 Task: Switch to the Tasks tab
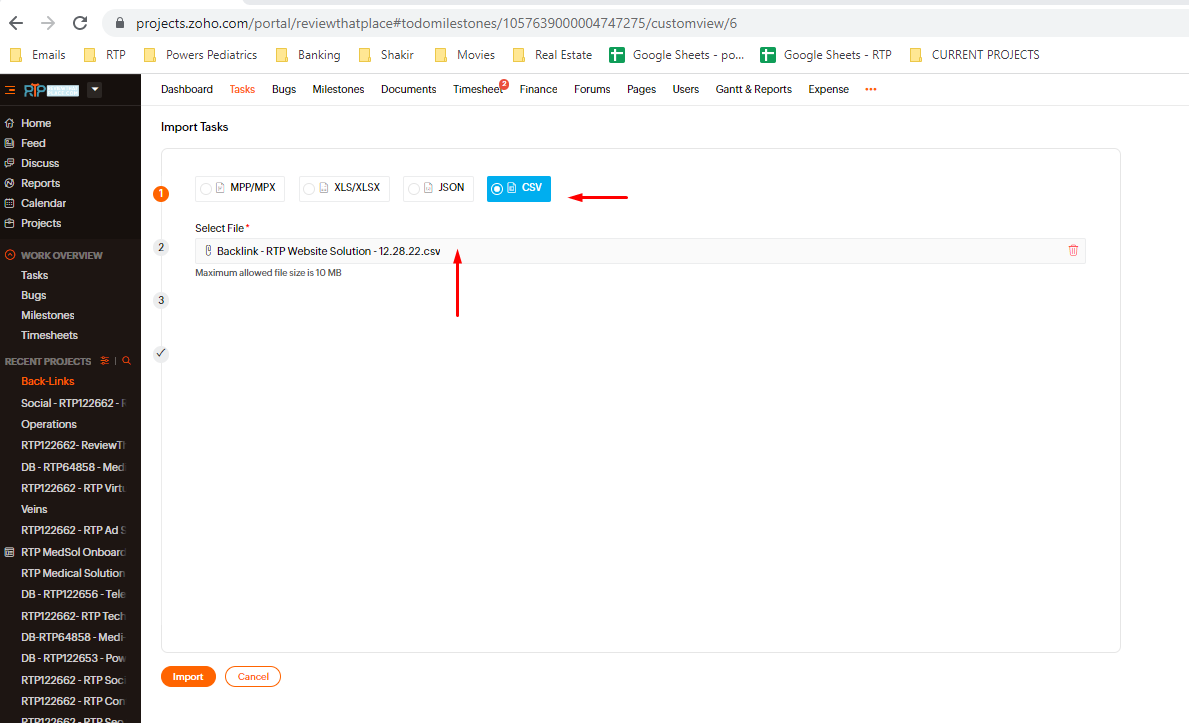[x=242, y=90]
